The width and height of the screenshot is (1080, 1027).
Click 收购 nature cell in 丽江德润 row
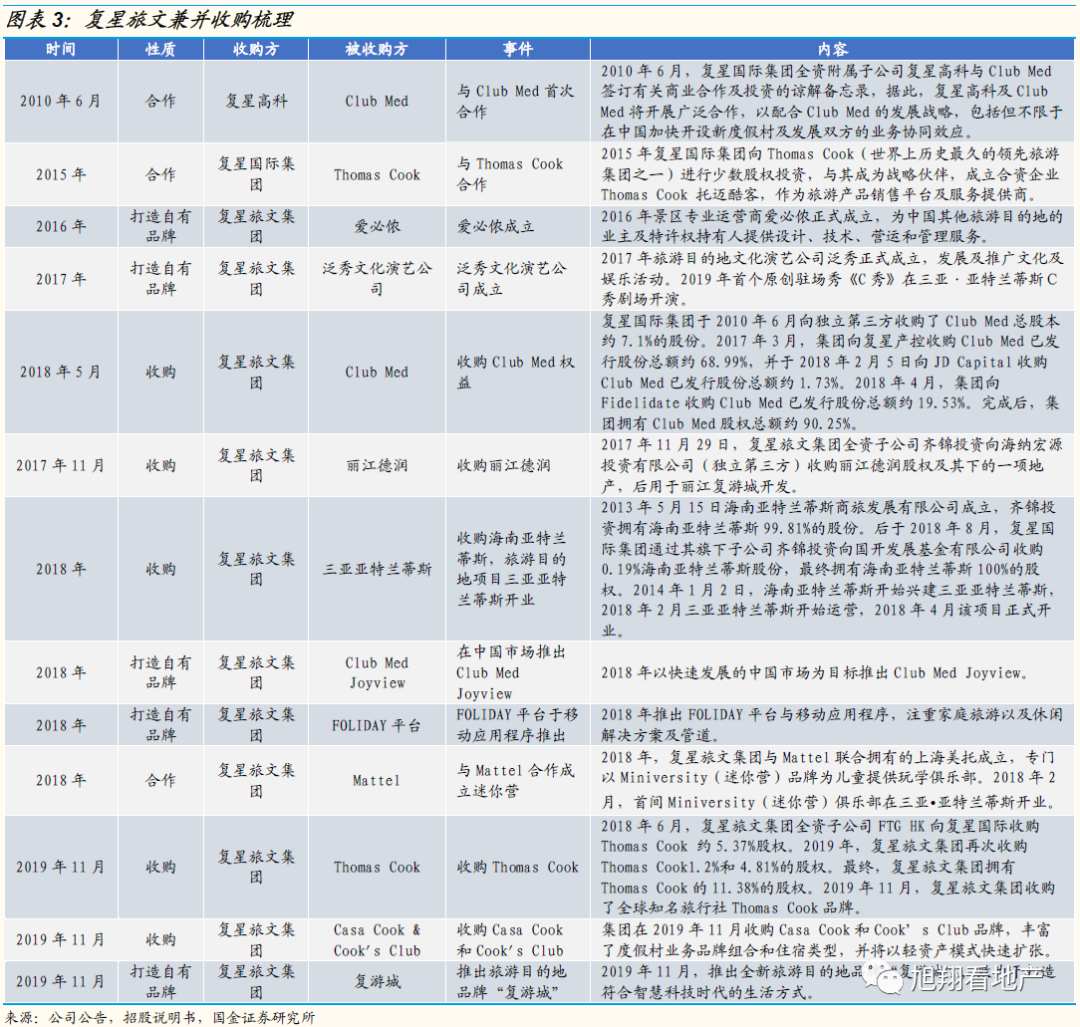pyautogui.click(x=160, y=466)
